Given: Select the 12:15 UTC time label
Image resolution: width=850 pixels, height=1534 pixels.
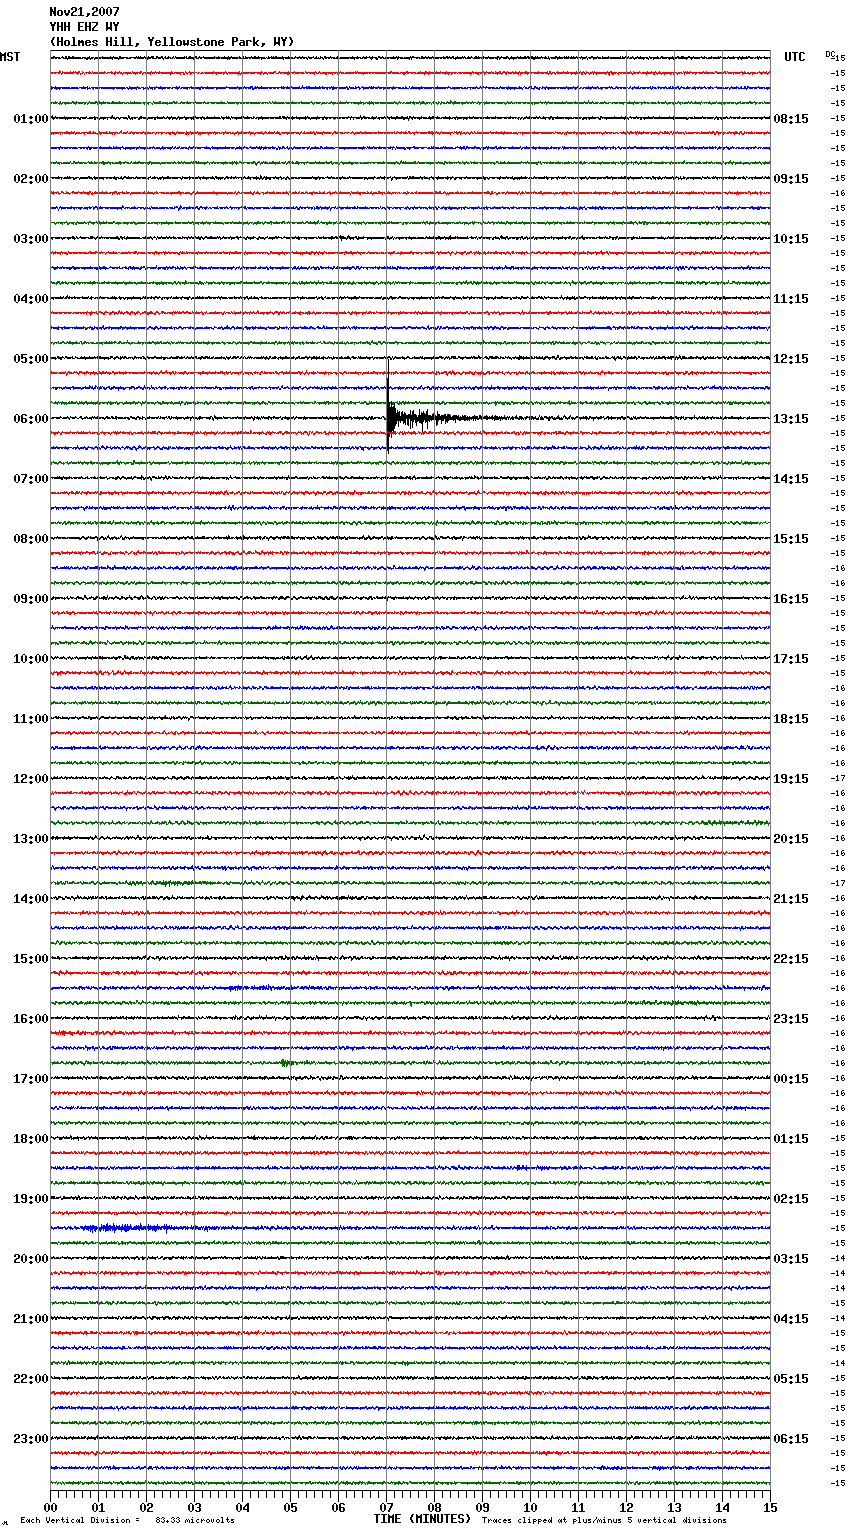Looking at the screenshot, I should click(x=791, y=359).
